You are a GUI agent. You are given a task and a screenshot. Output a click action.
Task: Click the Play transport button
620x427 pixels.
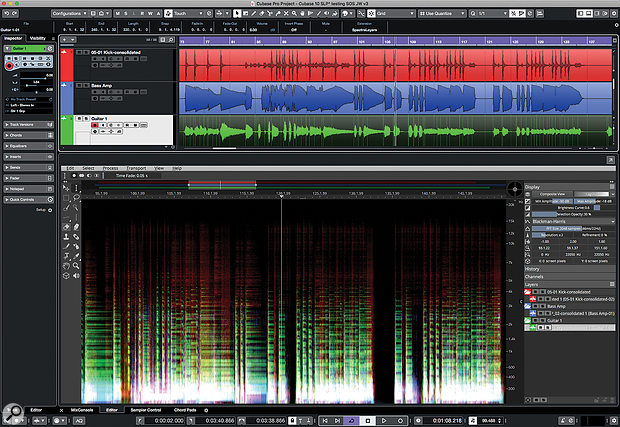[384, 421]
